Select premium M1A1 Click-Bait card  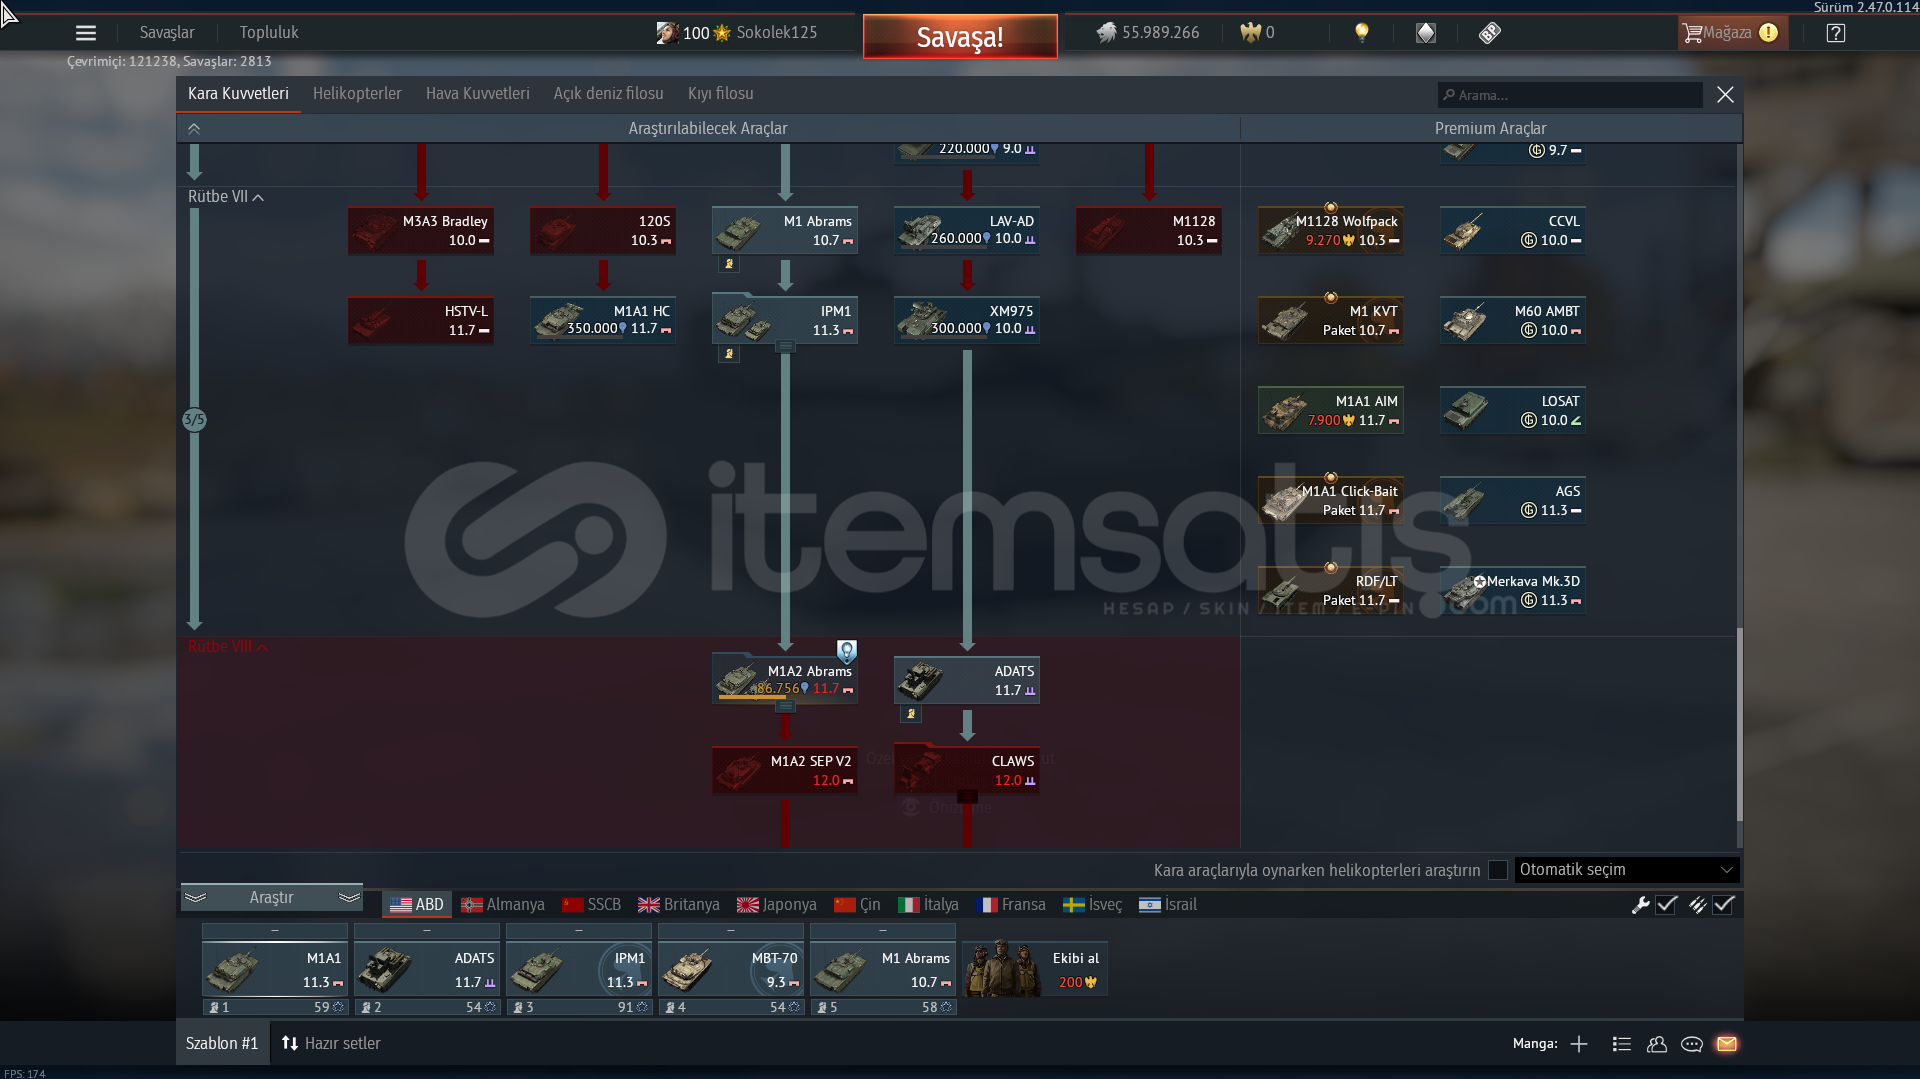(x=1331, y=500)
